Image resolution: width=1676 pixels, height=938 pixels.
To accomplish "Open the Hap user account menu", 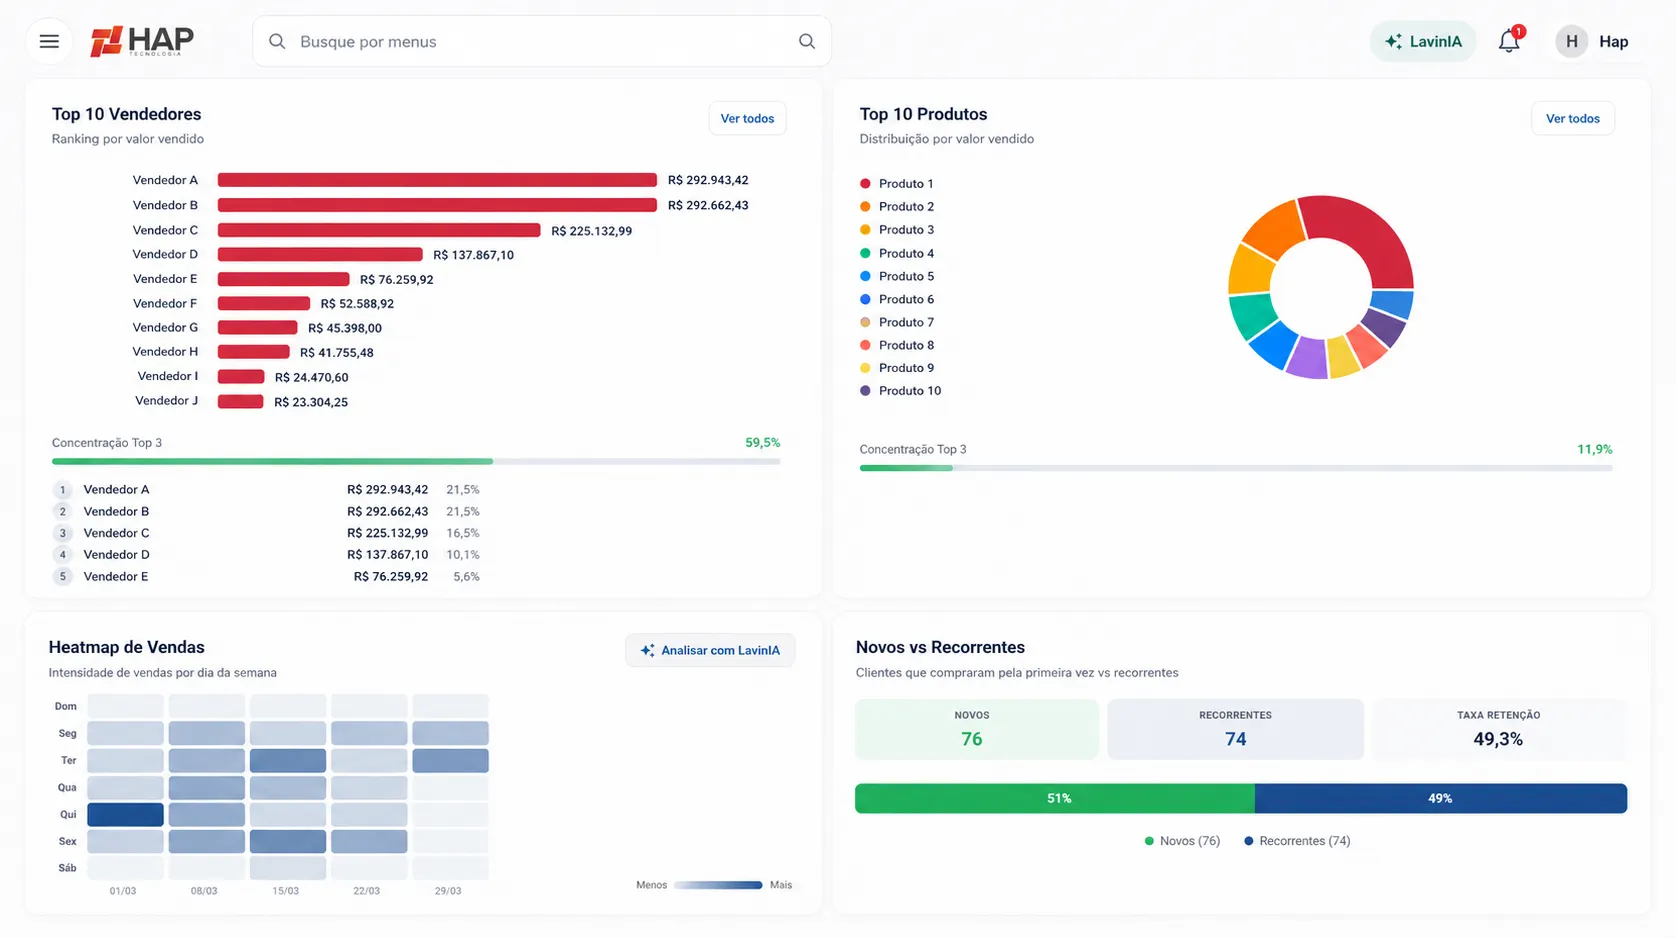I will click(x=1592, y=41).
